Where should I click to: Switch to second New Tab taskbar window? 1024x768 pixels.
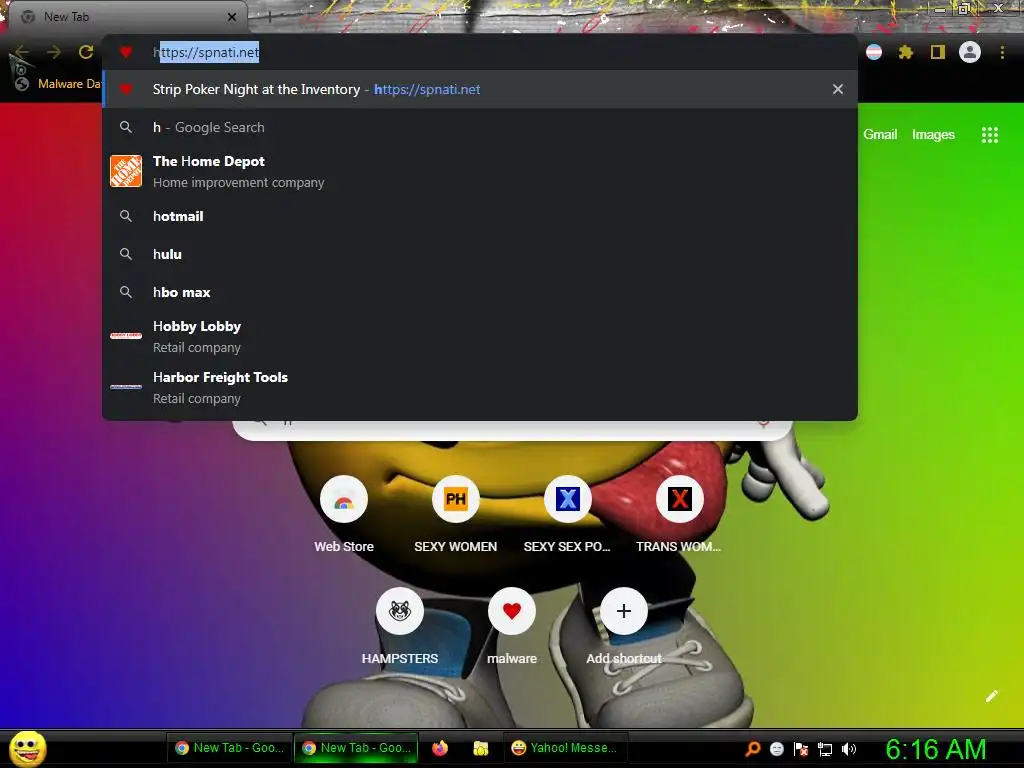(358, 748)
